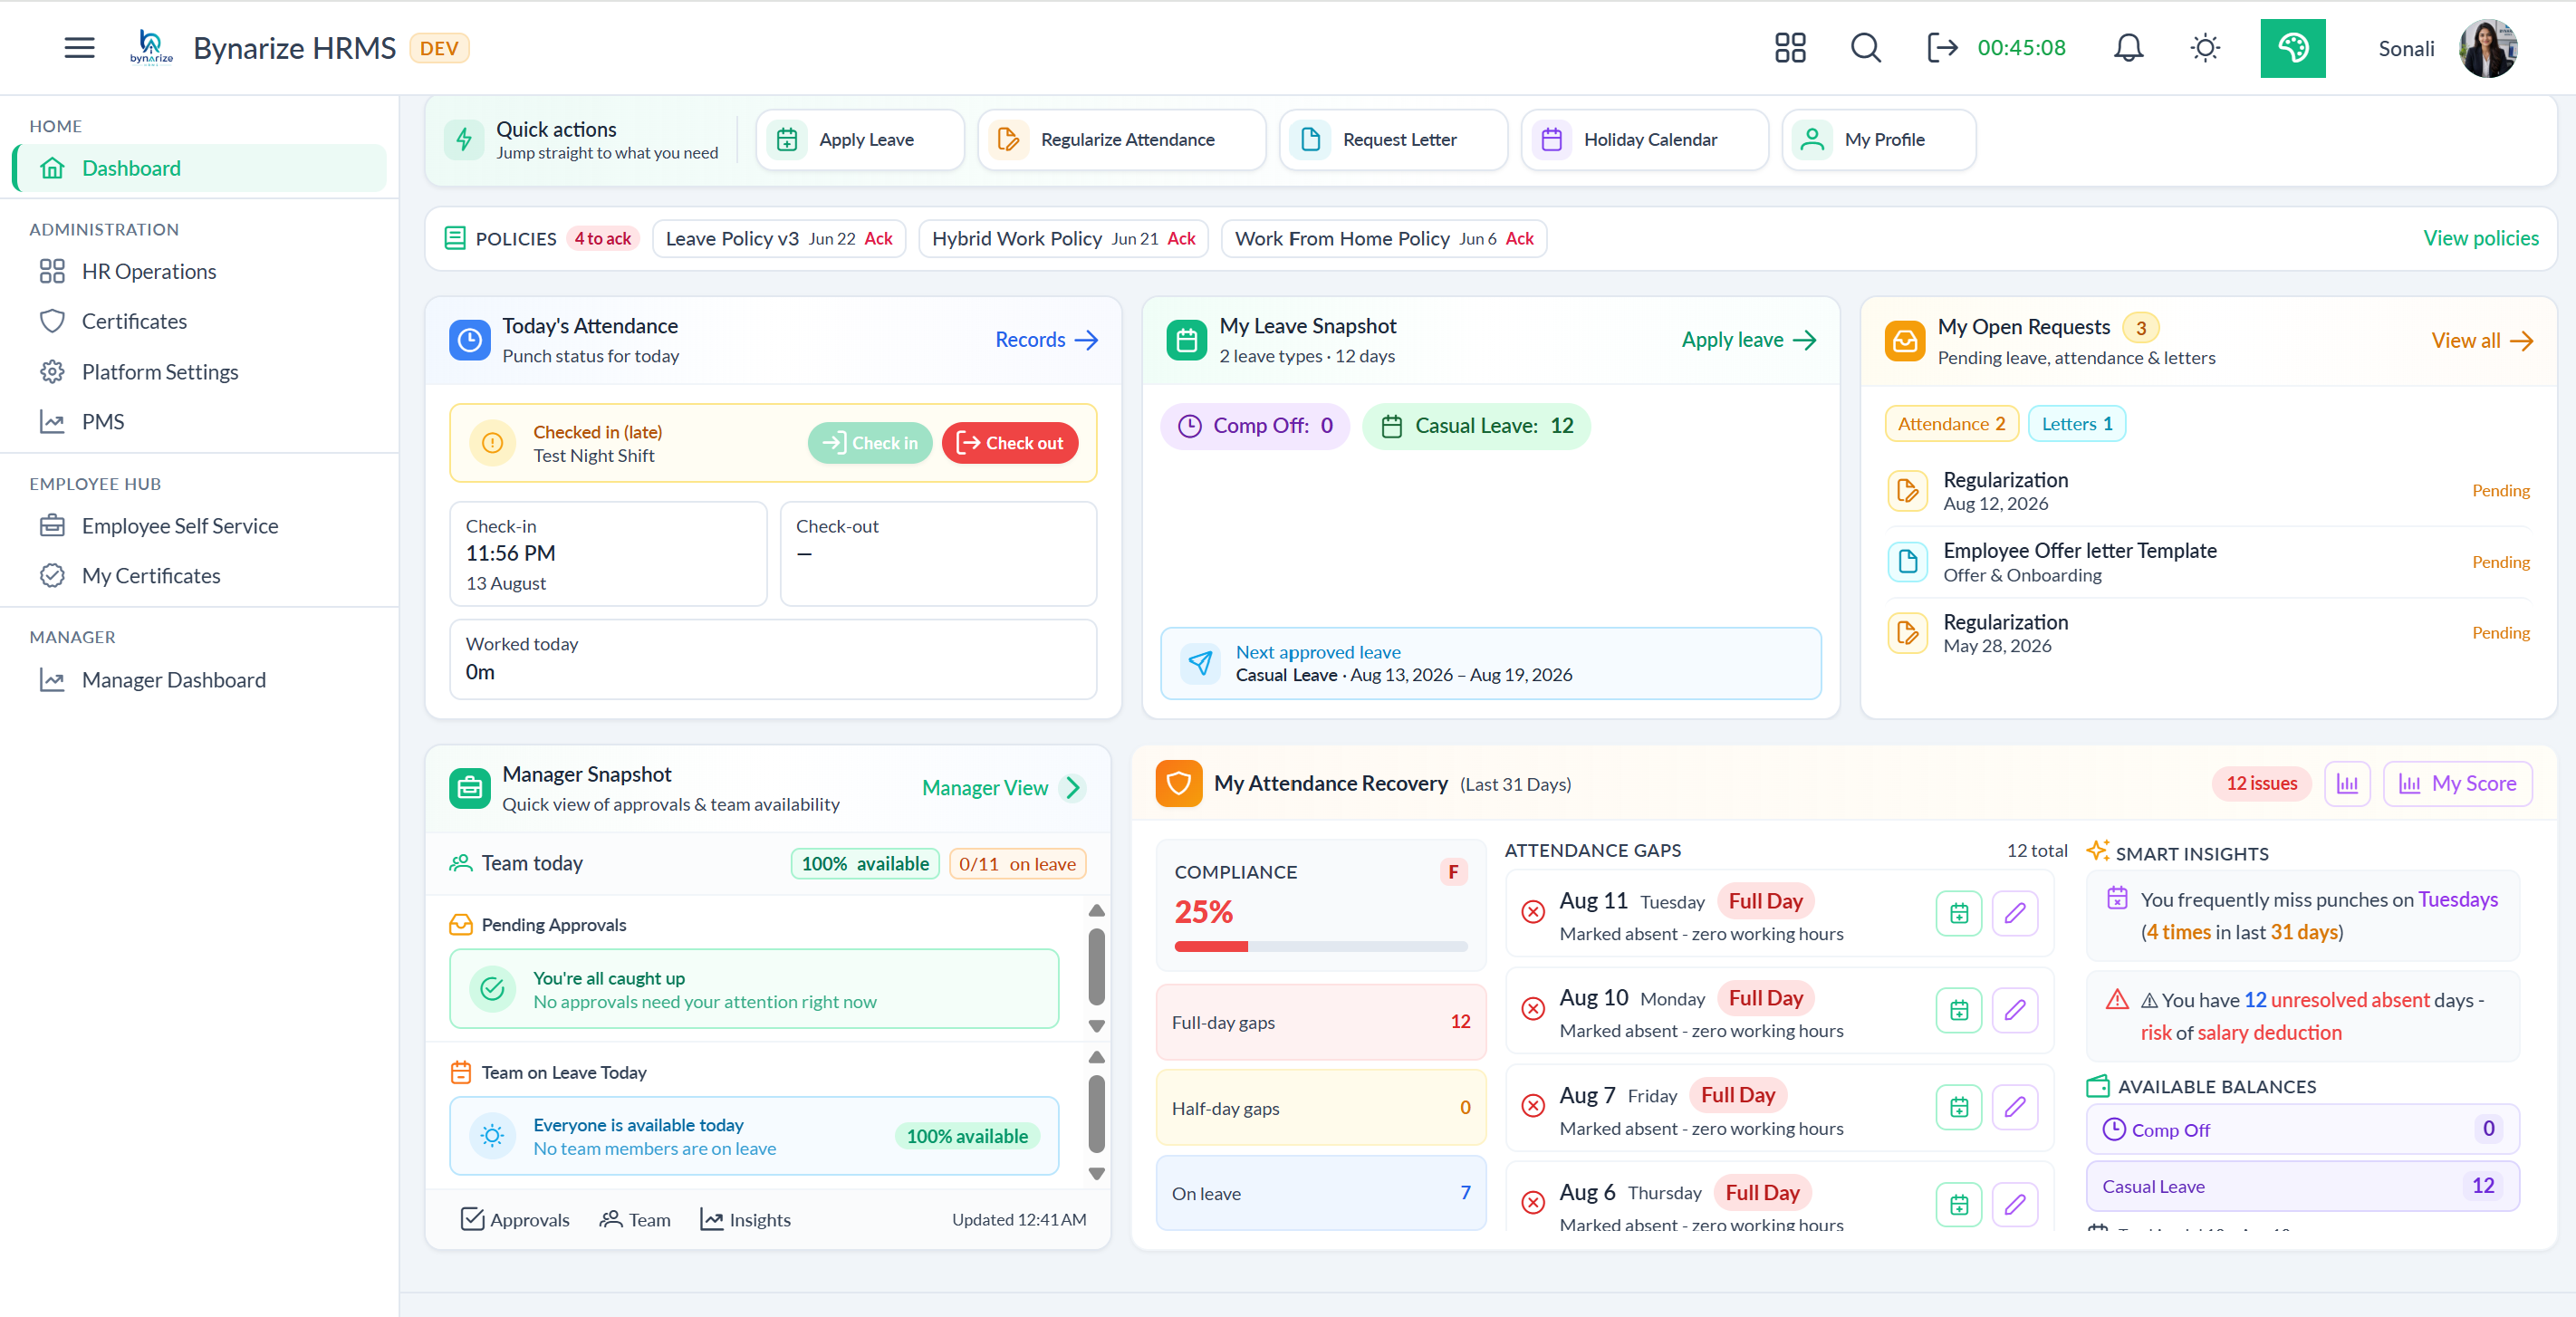
Task: Click Regularize Attendance quick action
Action: pos(1121,139)
